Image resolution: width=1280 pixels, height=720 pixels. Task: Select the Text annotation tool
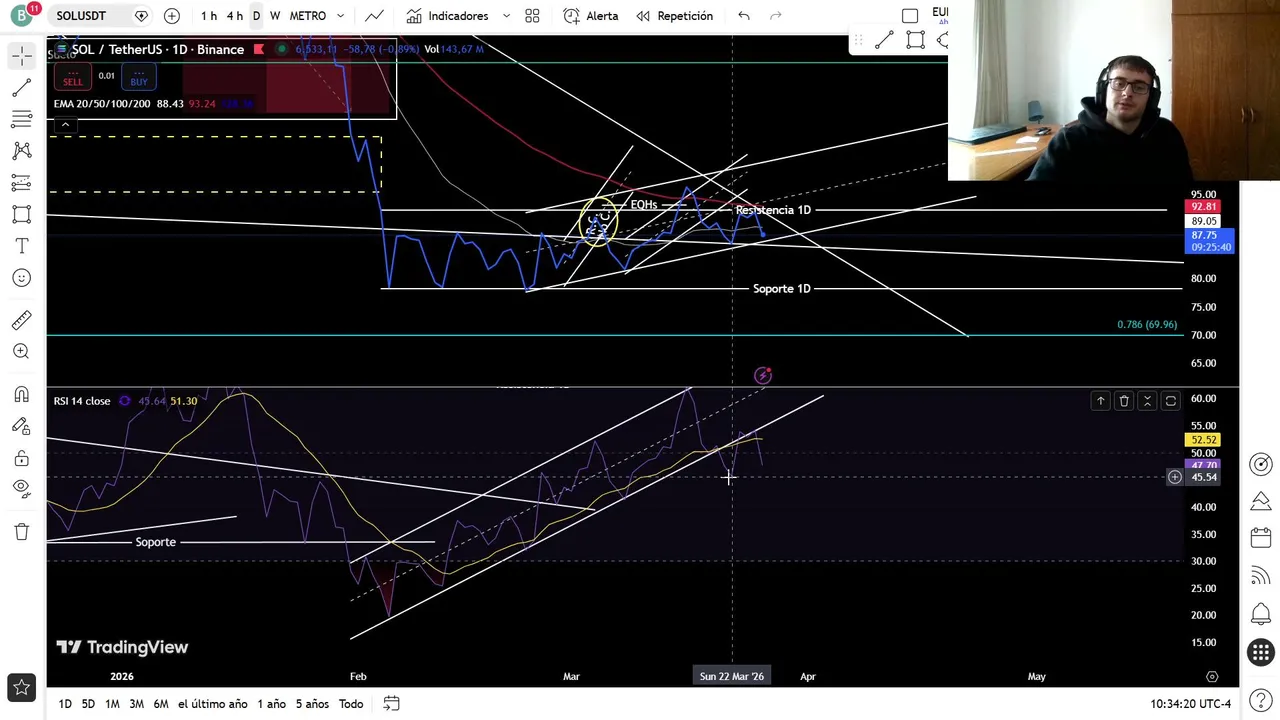[21, 246]
